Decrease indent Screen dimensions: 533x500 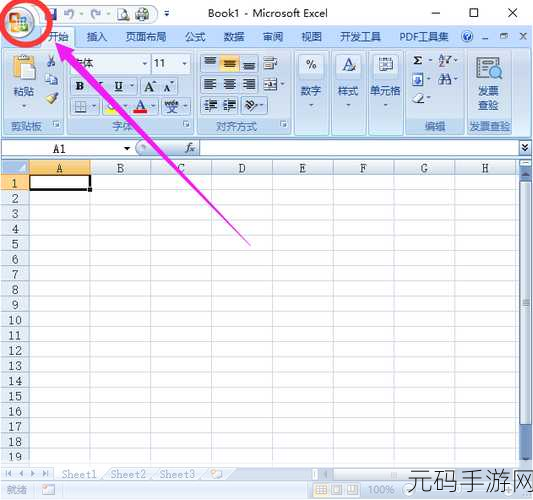(211, 105)
